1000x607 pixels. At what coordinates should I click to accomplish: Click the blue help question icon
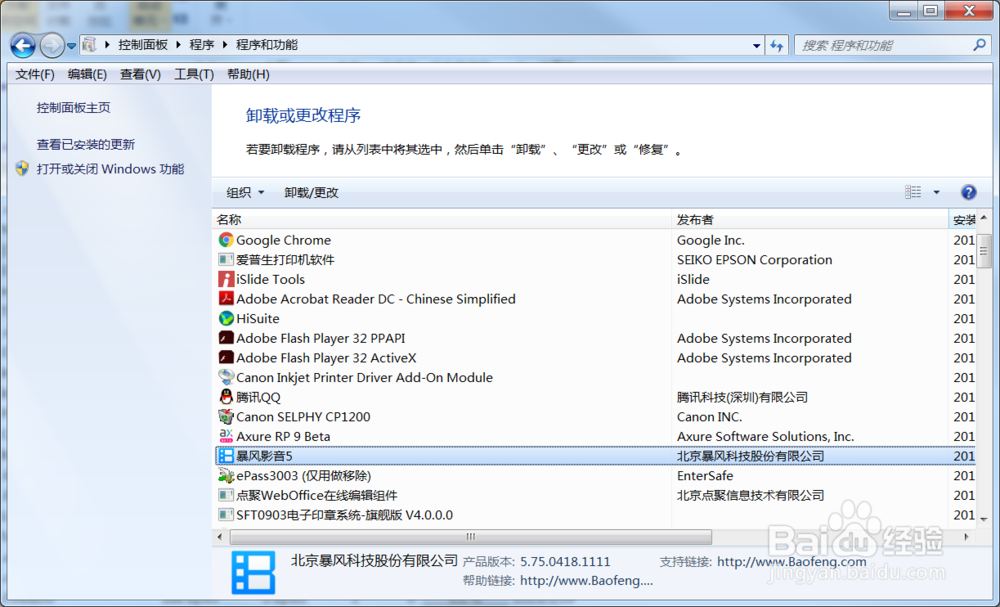[968, 192]
